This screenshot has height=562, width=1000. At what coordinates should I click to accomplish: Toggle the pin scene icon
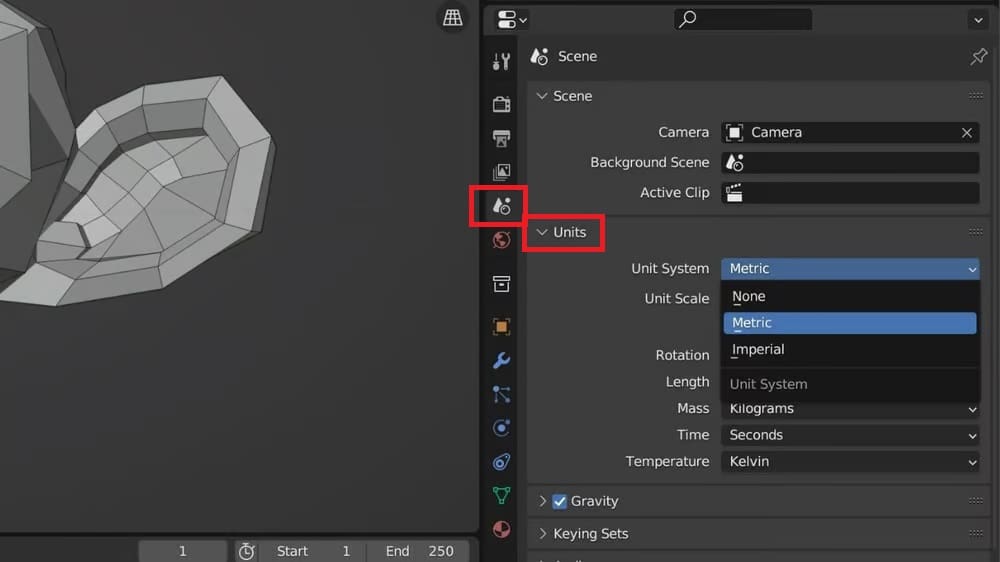(978, 56)
